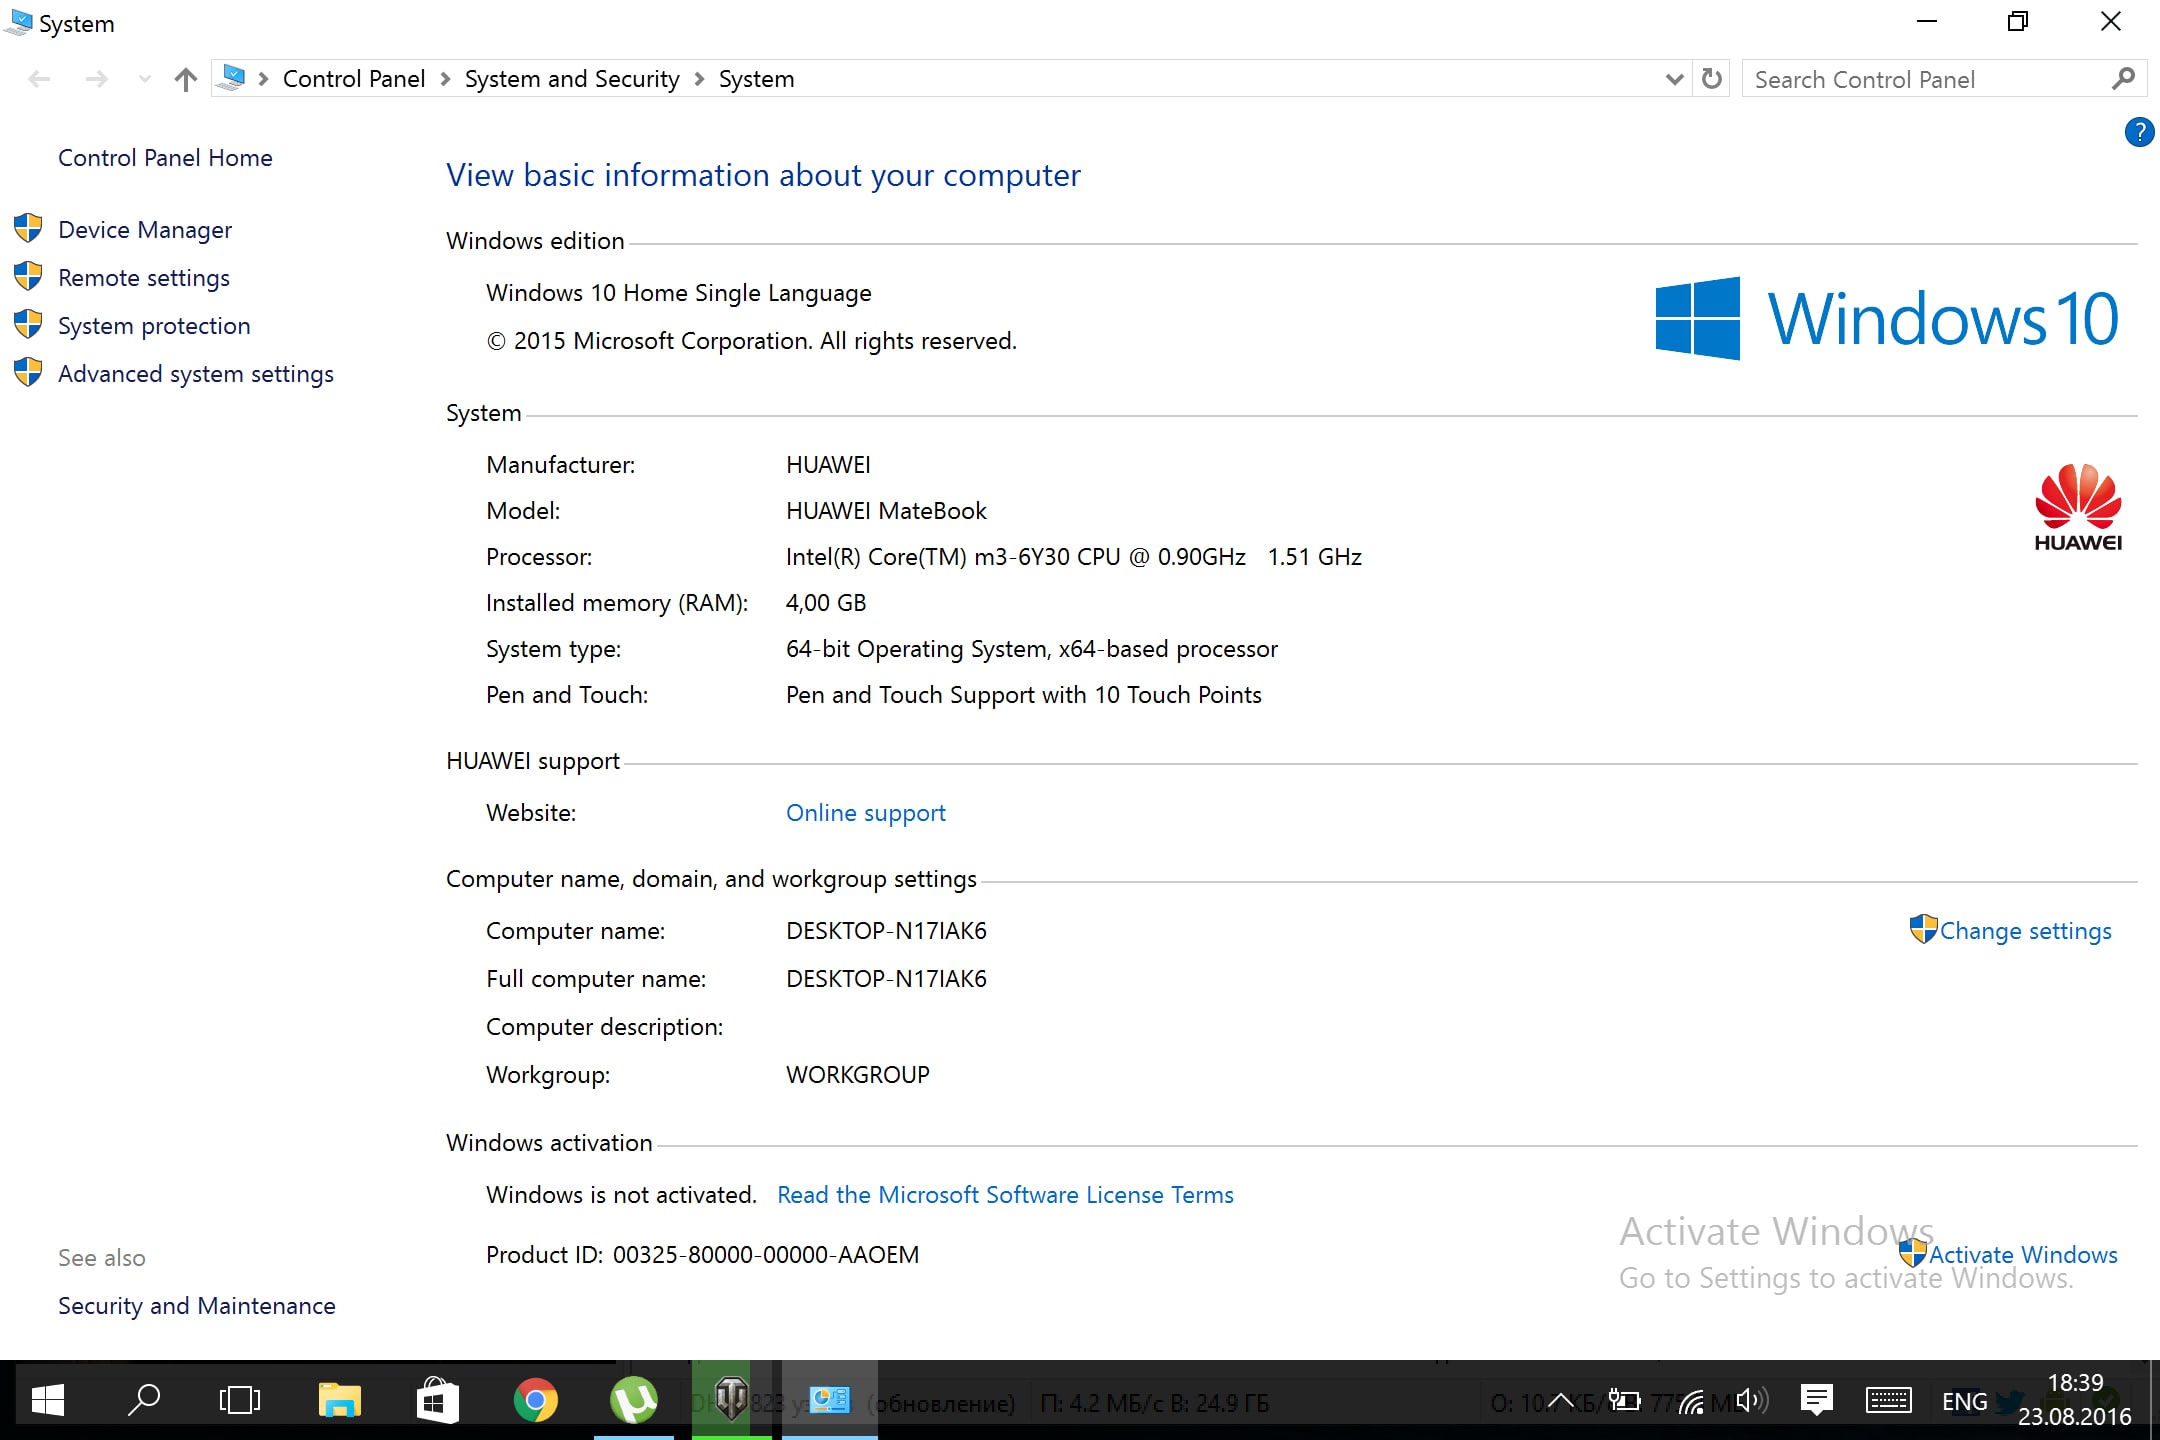Click ENG language indicator
The image size is (2160, 1440).
(1964, 1402)
